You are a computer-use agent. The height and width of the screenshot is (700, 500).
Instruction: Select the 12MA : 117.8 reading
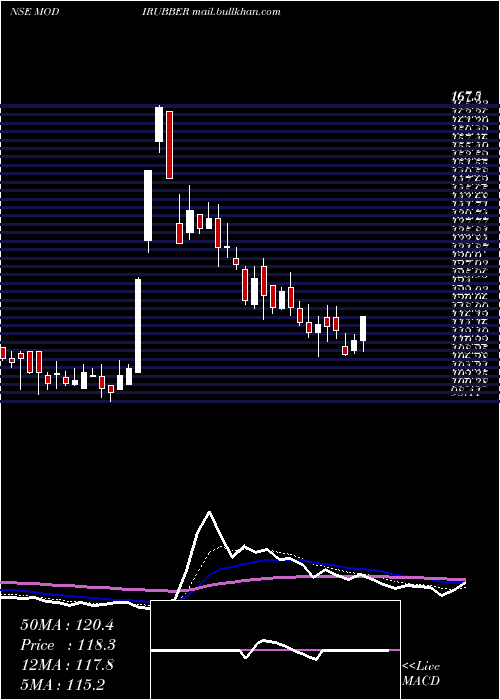(67, 665)
